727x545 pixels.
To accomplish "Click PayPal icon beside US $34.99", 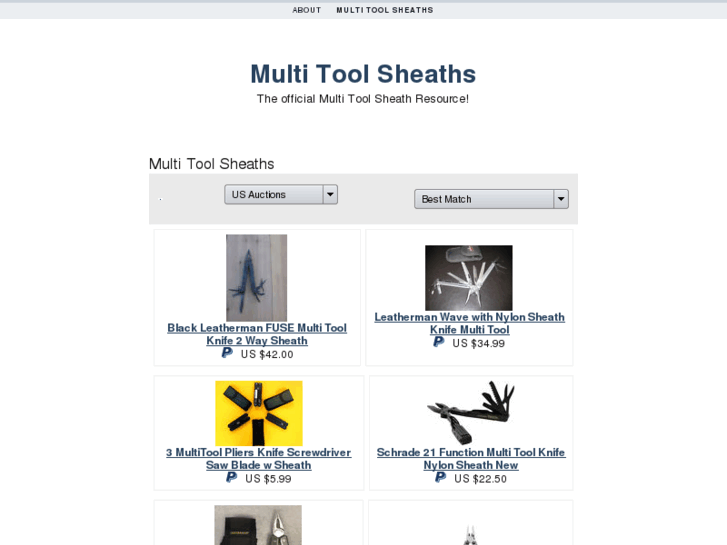I will [439, 342].
